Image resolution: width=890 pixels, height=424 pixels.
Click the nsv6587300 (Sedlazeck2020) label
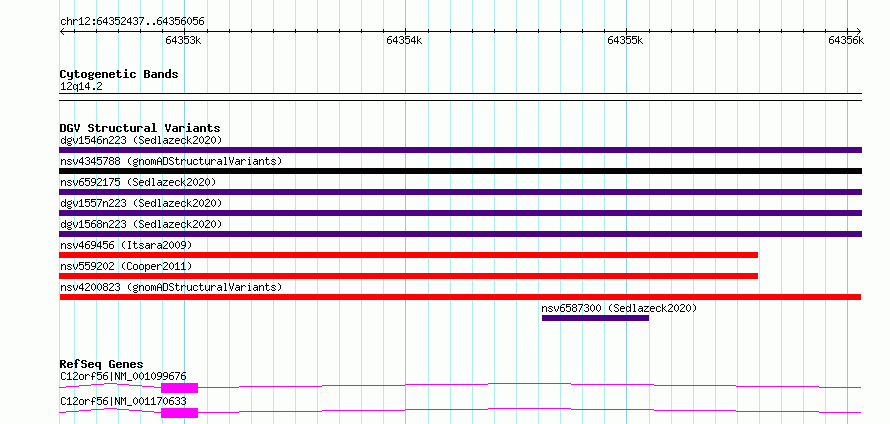tap(619, 308)
